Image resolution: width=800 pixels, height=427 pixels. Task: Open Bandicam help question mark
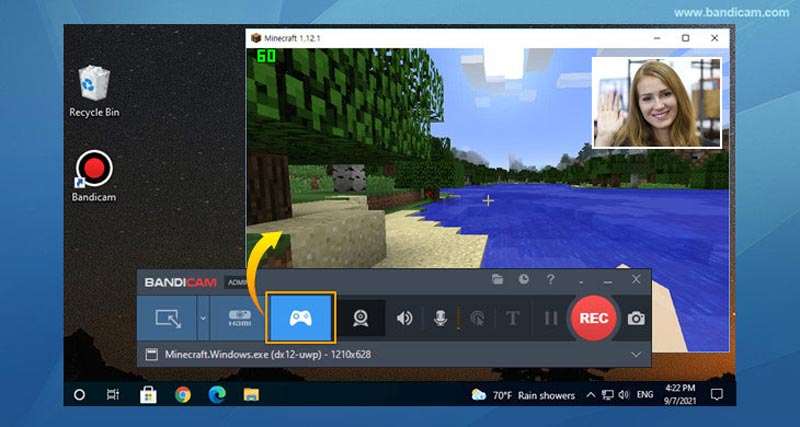coord(550,280)
